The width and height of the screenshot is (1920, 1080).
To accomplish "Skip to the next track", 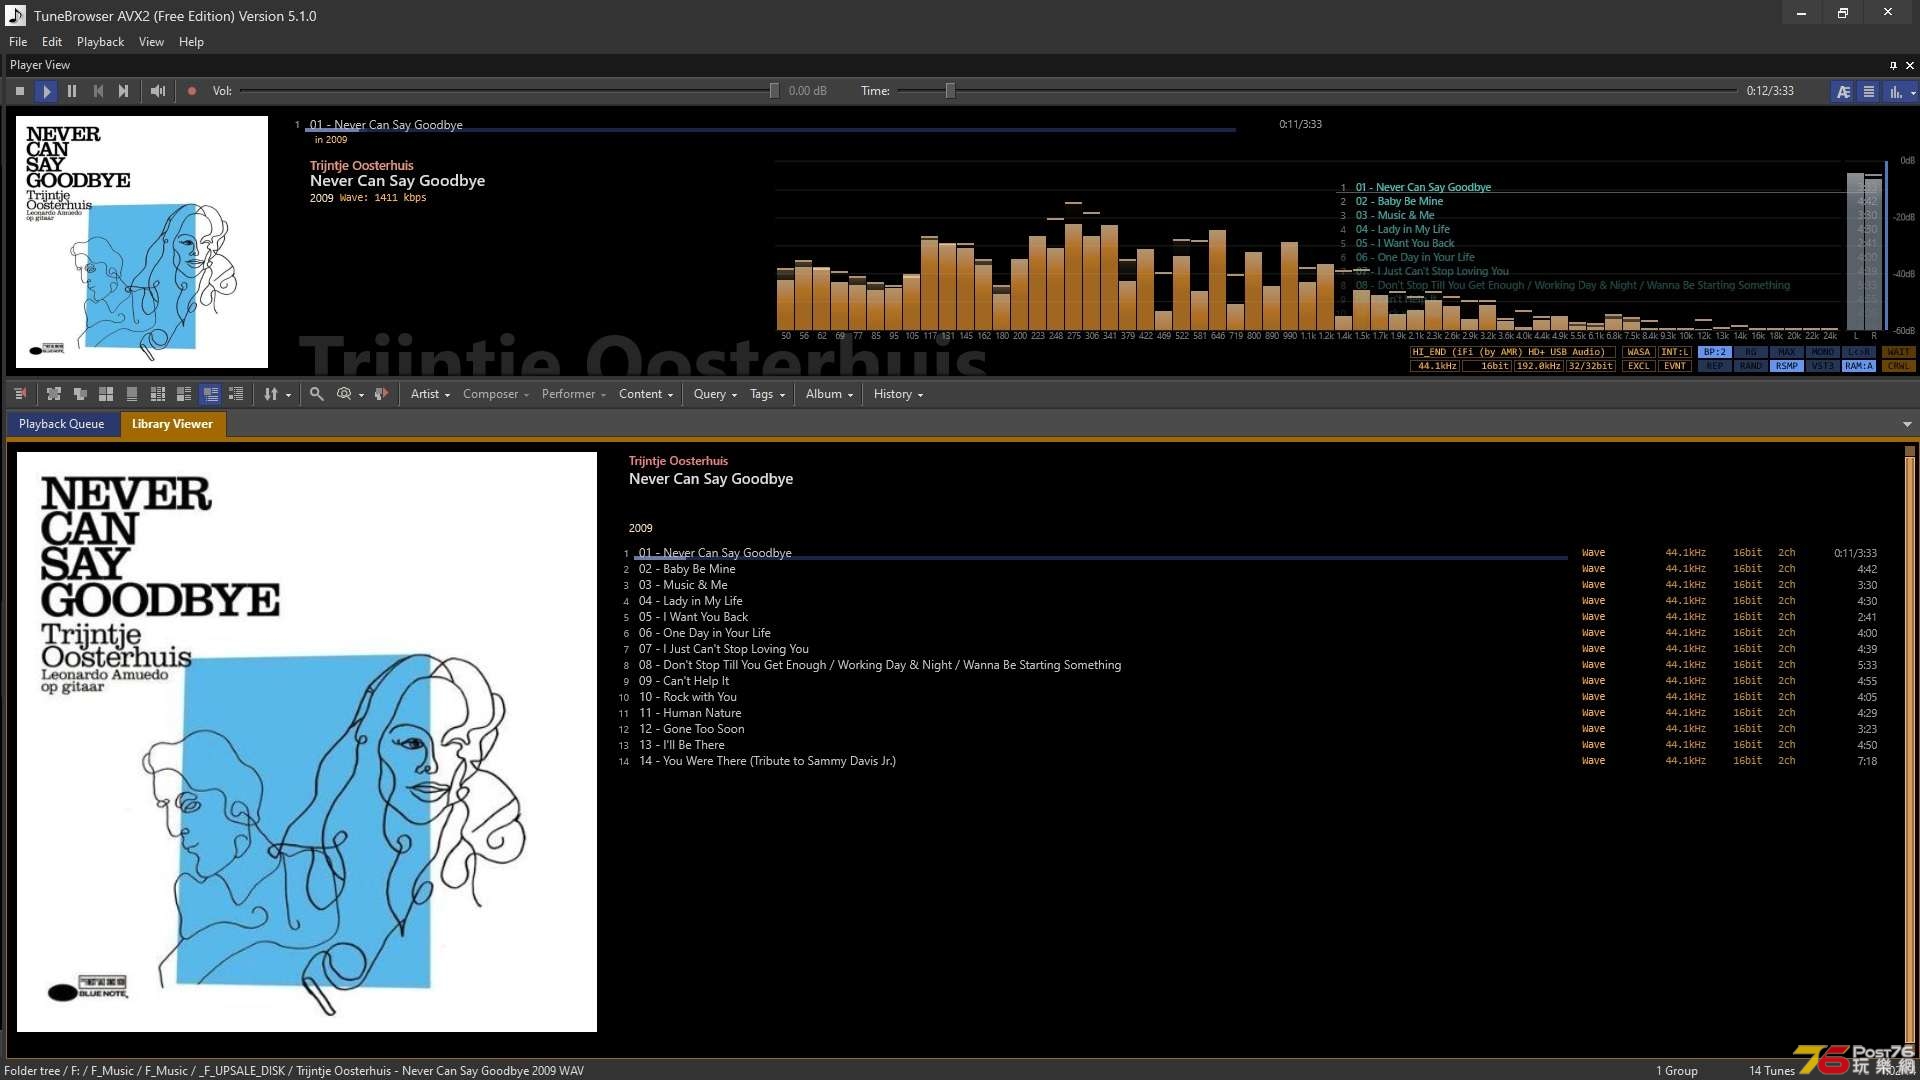I will pos(123,91).
